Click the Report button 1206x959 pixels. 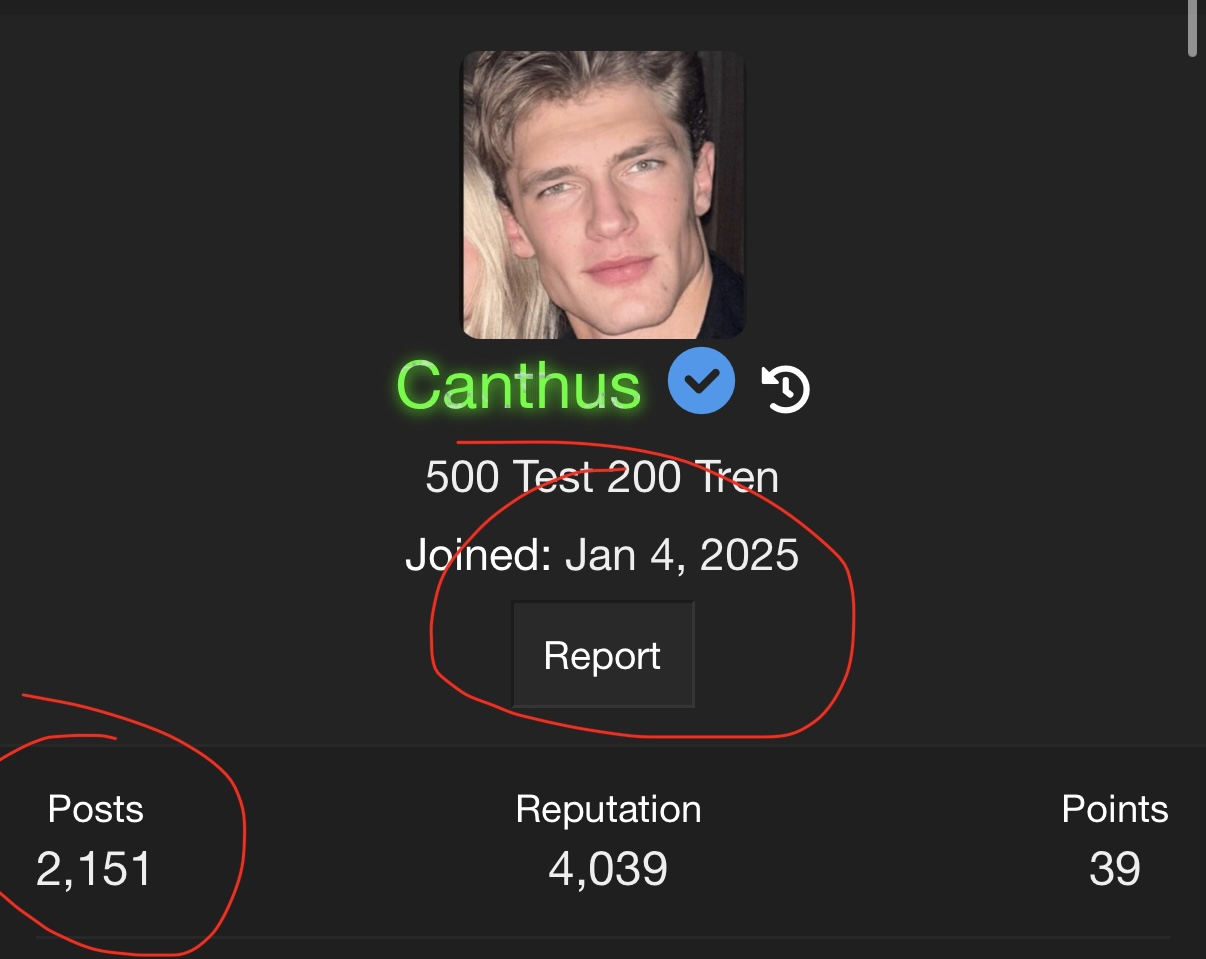pos(602,655)
